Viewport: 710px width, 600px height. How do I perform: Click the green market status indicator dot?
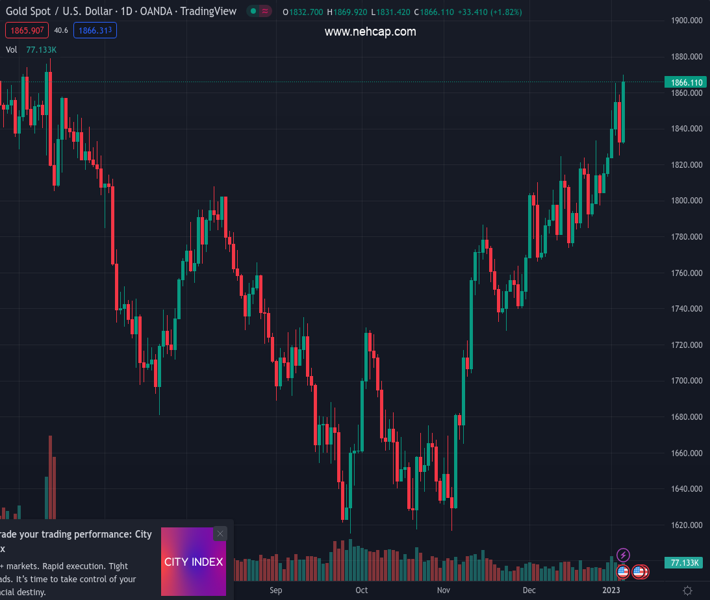click(x=254, y=12)
